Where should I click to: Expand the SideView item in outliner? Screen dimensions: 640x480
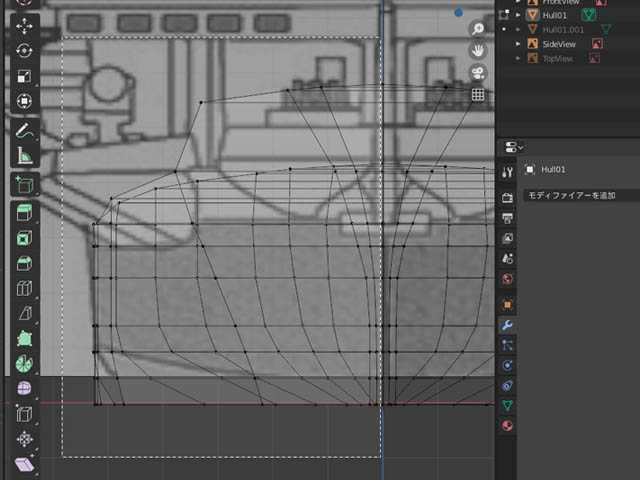(x=518, y=44)
